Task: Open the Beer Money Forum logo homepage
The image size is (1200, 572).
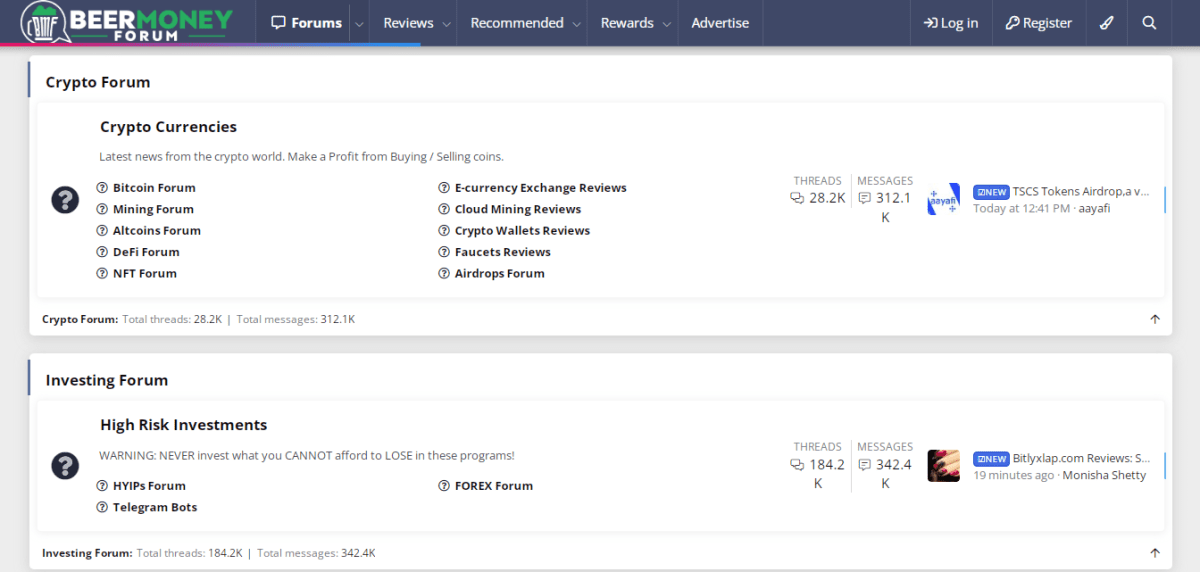Action: point(126,22)
